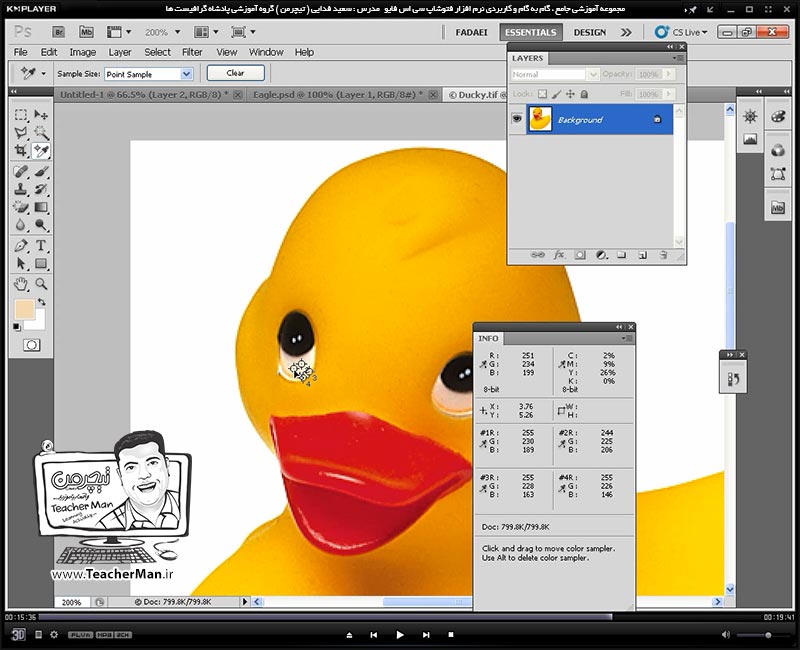Create a new layer in Layers panel

[643, 255]
